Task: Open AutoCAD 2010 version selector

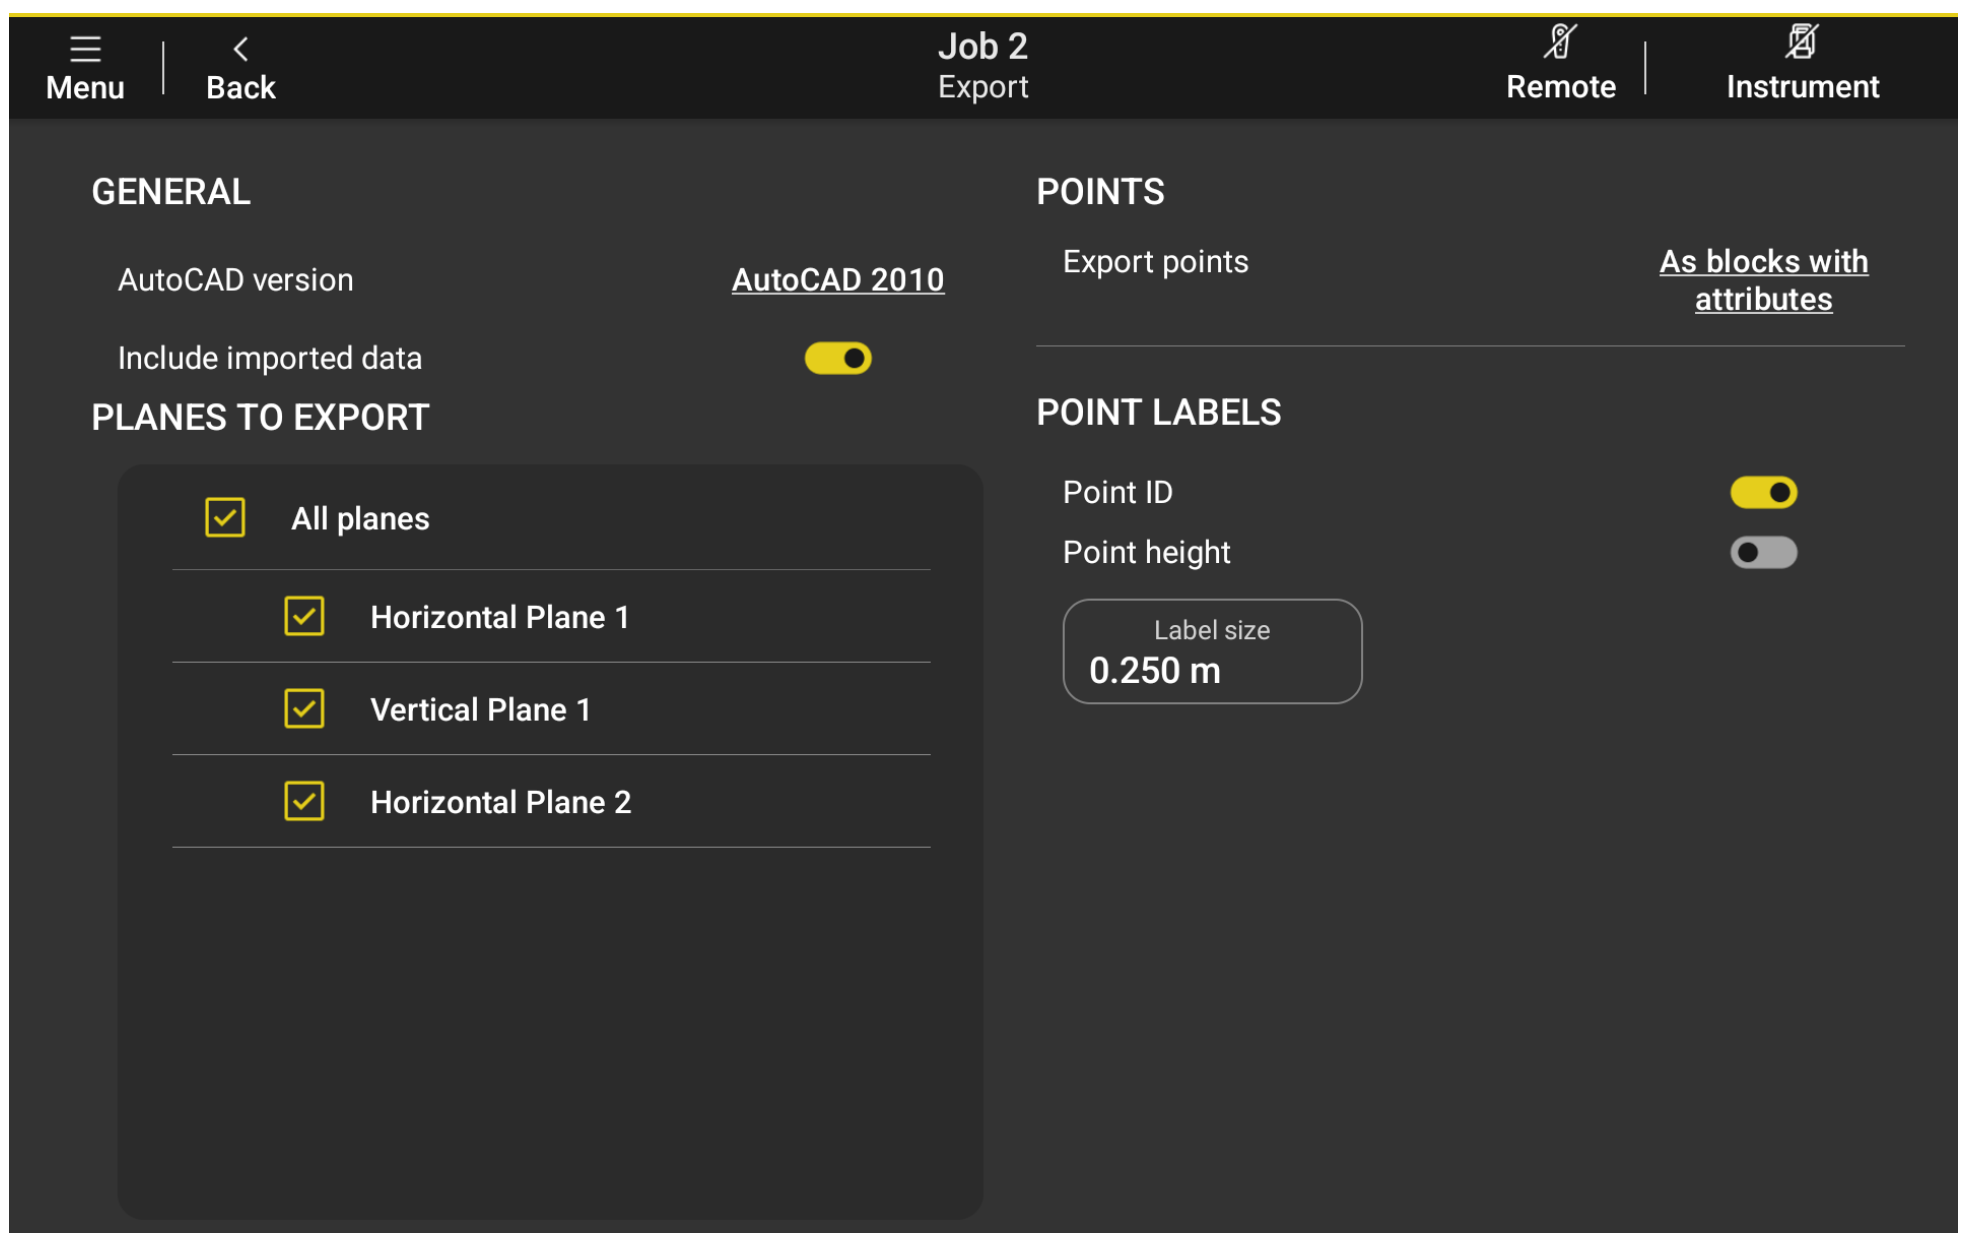Action: pyautogui.click(x=837, y=280)
